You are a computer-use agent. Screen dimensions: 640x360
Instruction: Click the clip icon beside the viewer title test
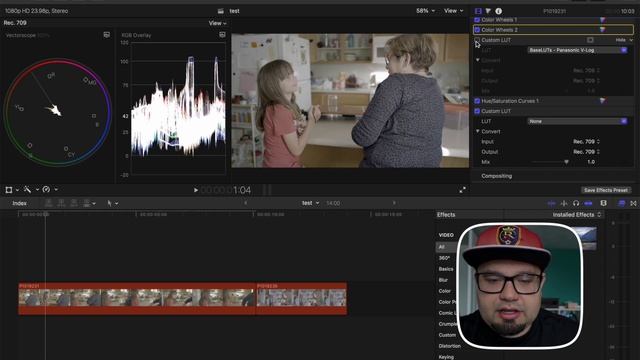click(220, 11)
